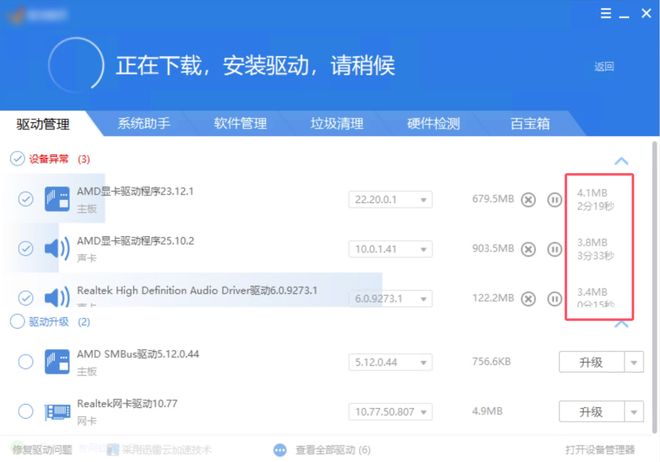Open the arrow menu beside Realtek网卡 升级 button

tap(634, 412)
